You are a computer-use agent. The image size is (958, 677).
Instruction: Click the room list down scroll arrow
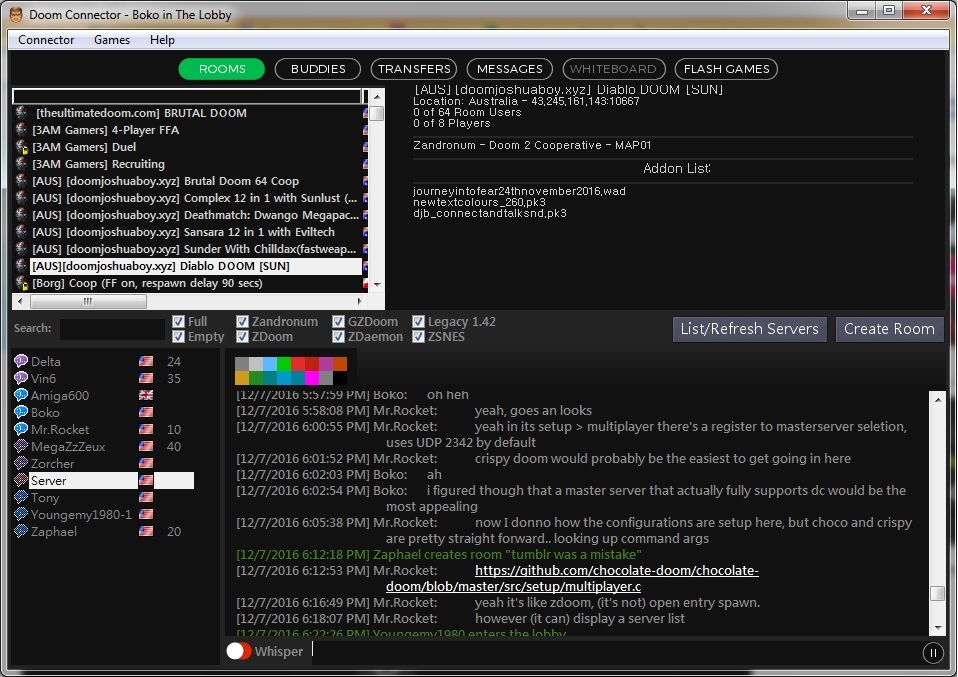click(x=377, y=285)
